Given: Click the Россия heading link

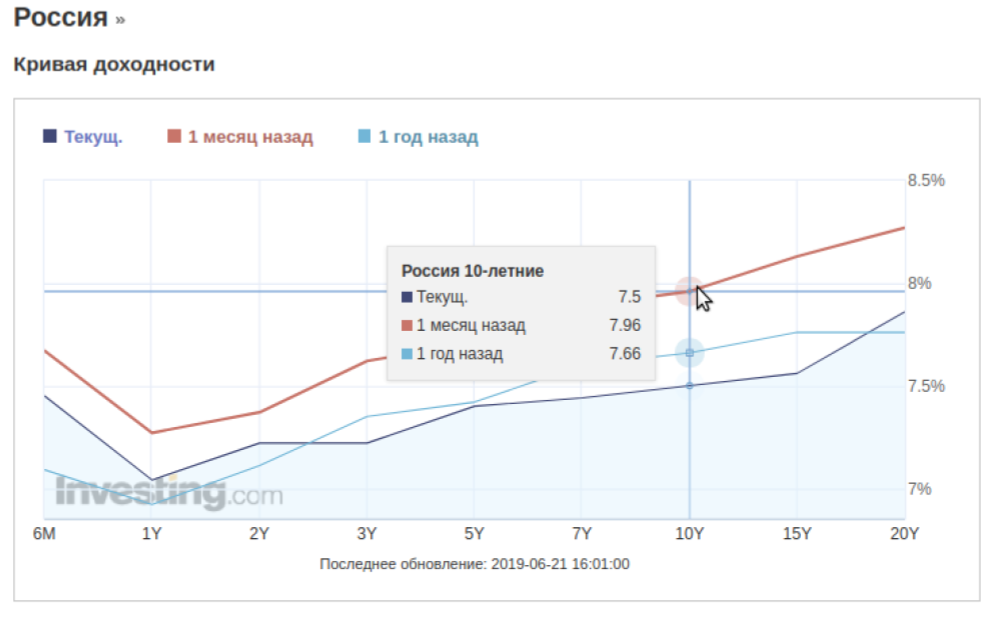Looking at the screenshot, I should pos(60,17).
